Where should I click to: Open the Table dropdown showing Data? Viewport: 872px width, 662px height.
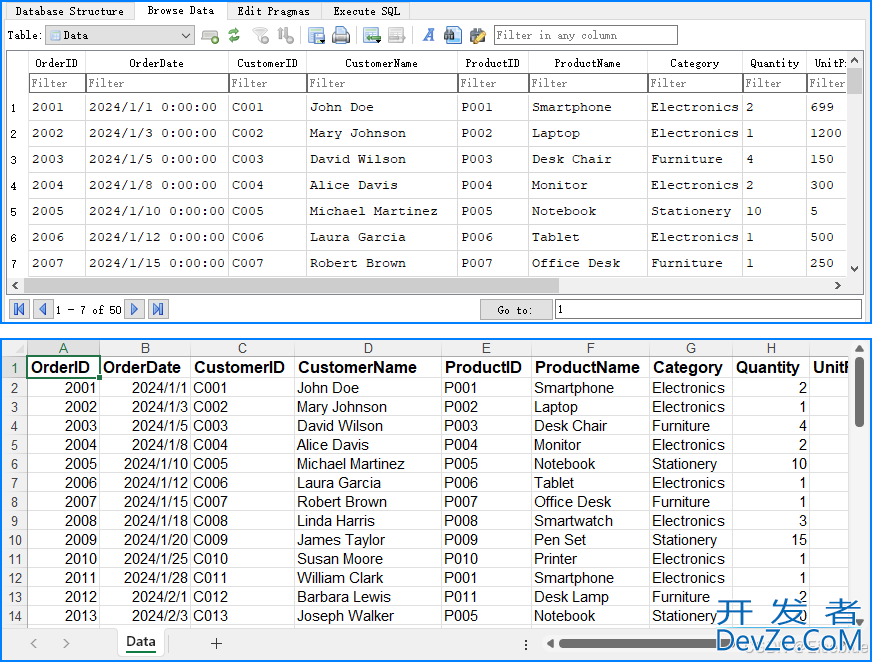[x=120, y=36]
